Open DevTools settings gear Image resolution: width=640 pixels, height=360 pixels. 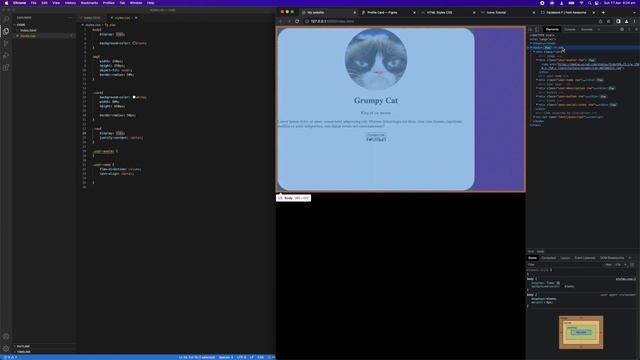[622, 29]
